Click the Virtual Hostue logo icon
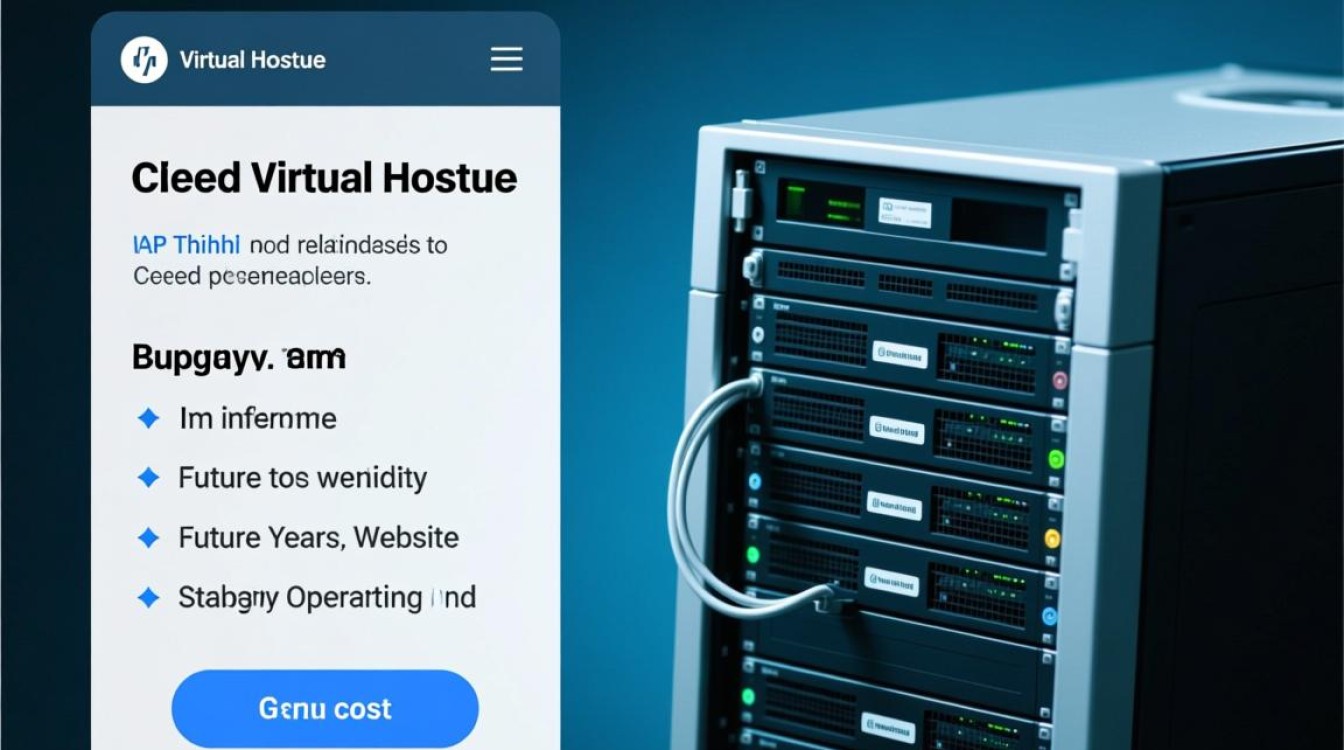 pyautogui.click(x=144, y=60)
